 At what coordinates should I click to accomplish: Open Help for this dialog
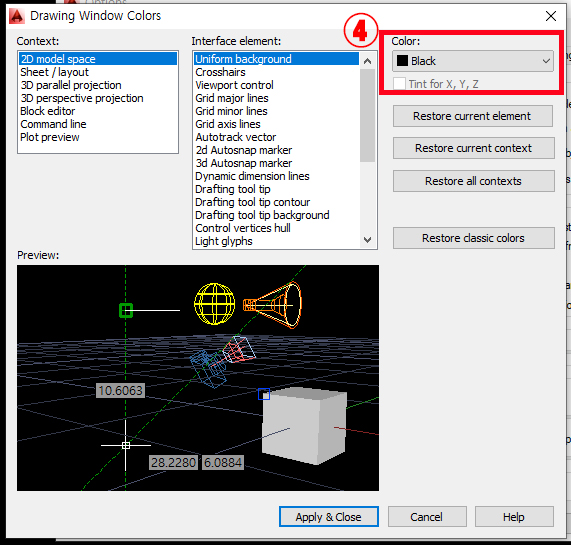[x=514, y=517]
